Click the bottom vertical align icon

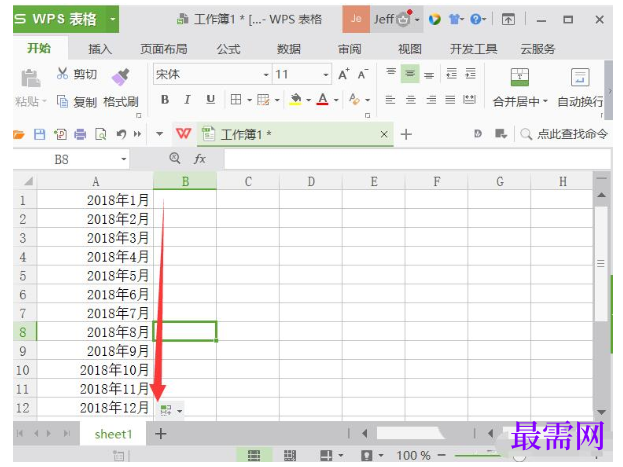[x=429, y=74]
